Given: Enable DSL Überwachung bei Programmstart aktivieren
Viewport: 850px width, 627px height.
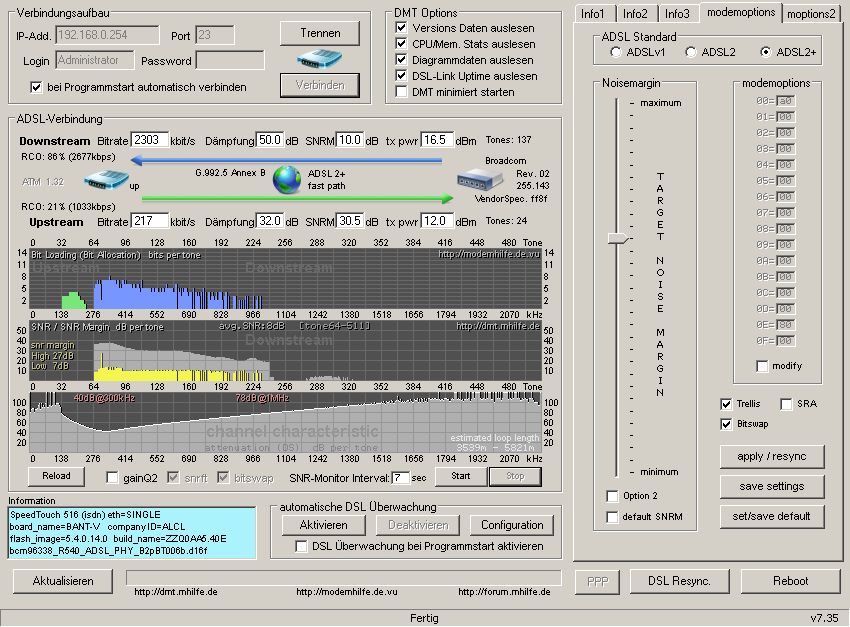Looking at the screenshot, I should coord(301,546).
